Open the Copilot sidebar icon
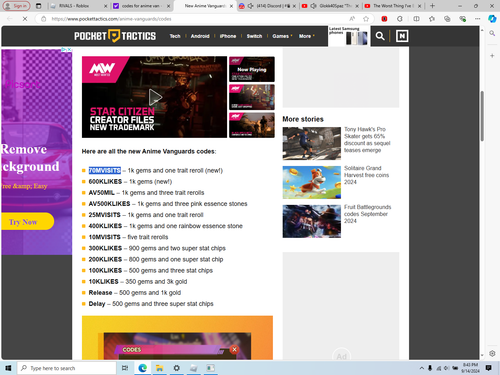 (x=492, y=19)
